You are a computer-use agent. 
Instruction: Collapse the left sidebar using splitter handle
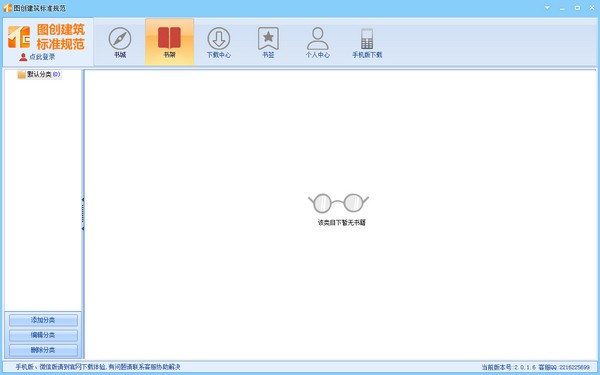point(83,214)
